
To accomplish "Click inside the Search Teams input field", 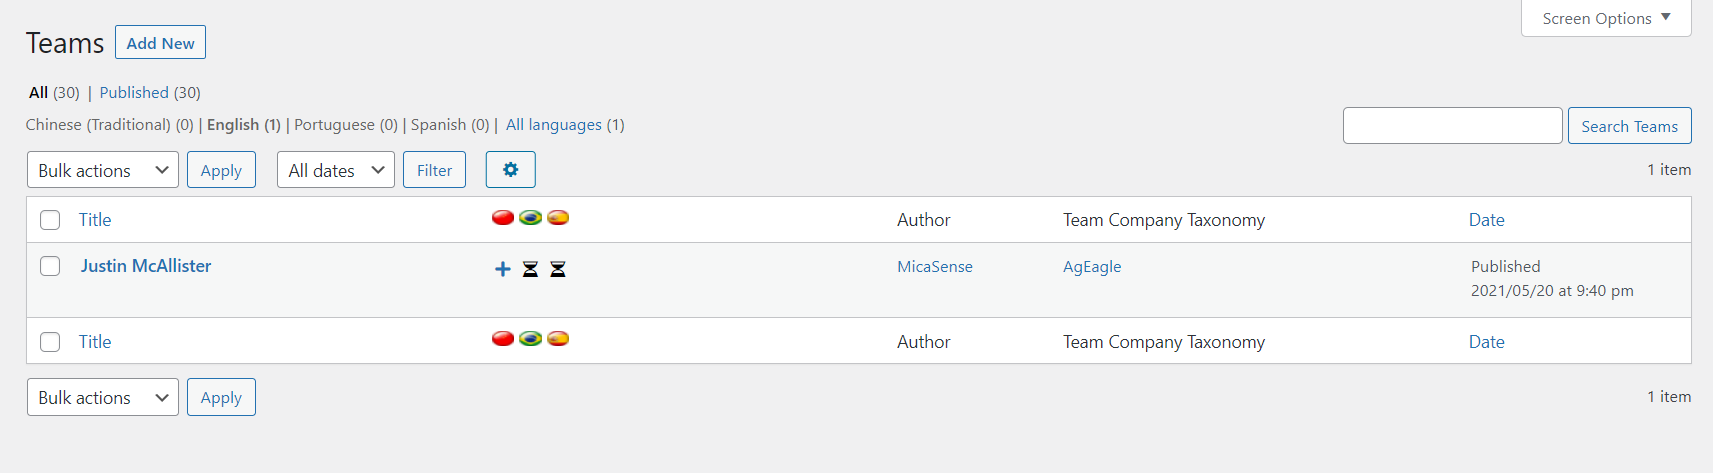I will (1452, 126).
